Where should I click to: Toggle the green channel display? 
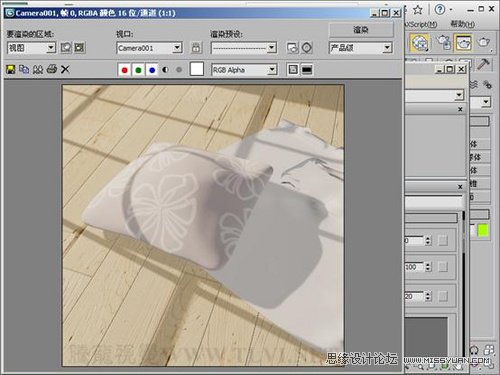[138, 70]
